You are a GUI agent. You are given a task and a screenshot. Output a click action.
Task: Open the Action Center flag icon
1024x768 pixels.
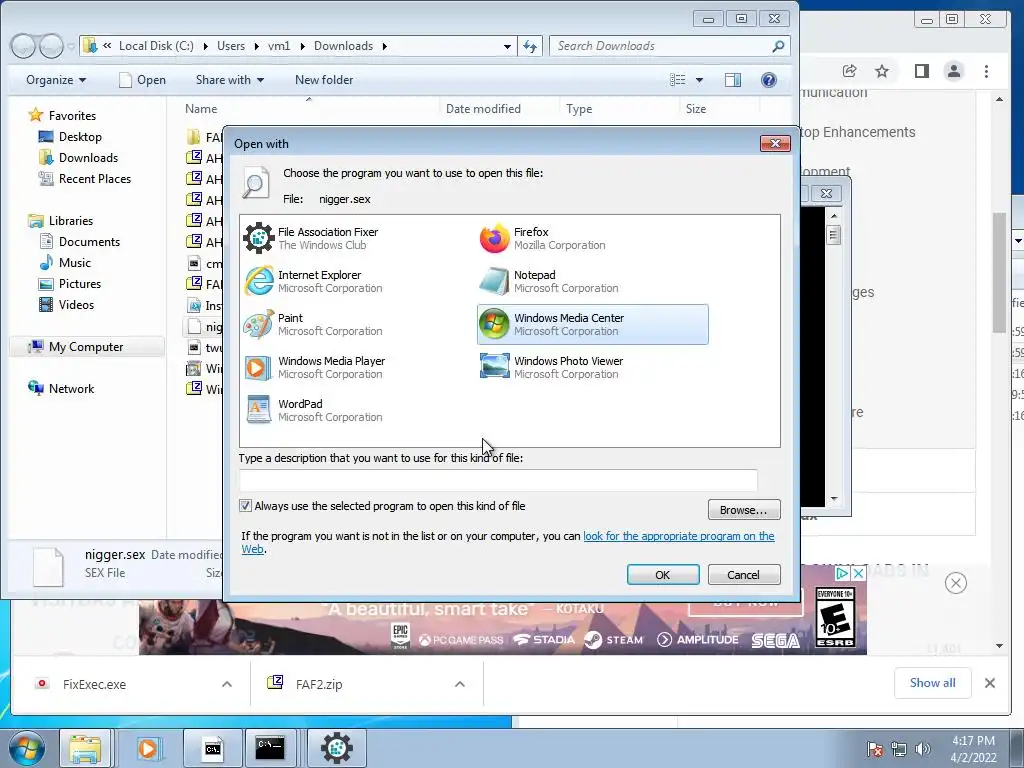875,749
